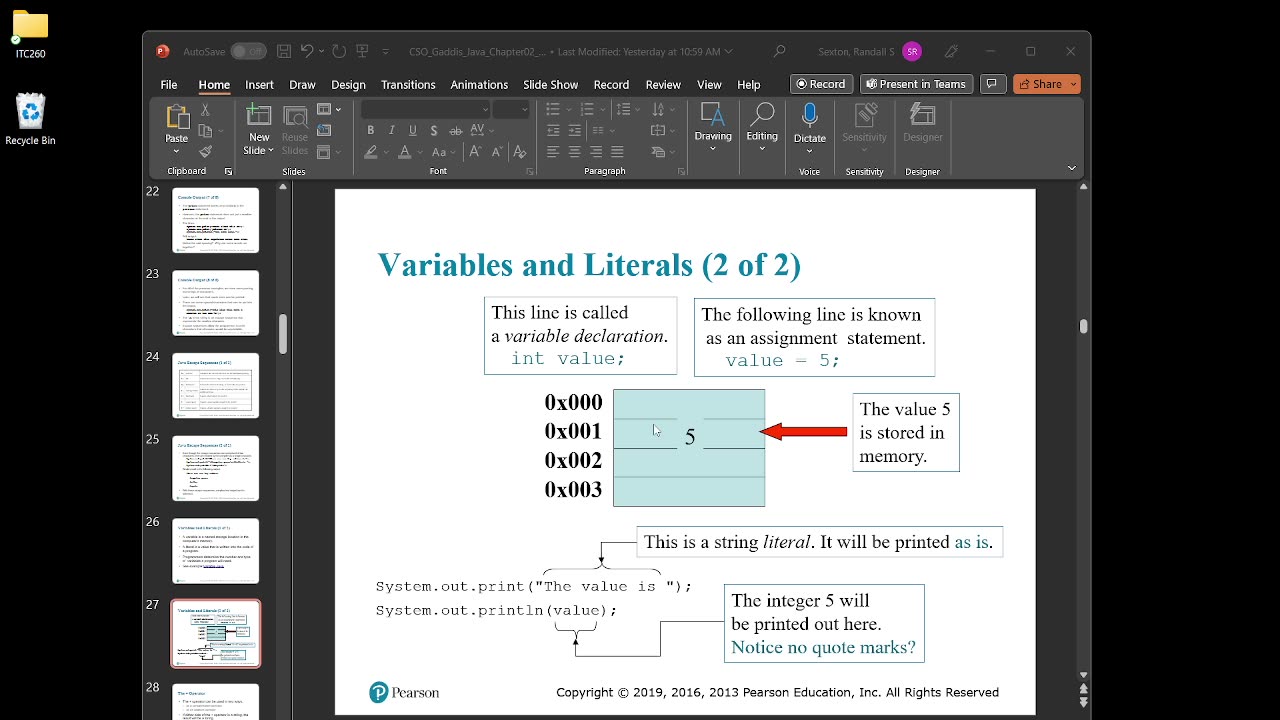Select the Recycle Bin desktop icon
1280x720 pixels.
coord(30,120)
